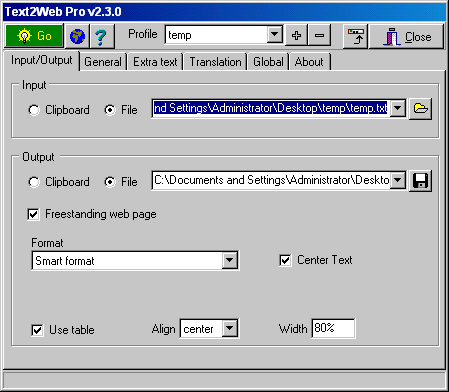
Task: Toggle the Use table checkbox
Action: pyautogui.click(x=37, y=330)
